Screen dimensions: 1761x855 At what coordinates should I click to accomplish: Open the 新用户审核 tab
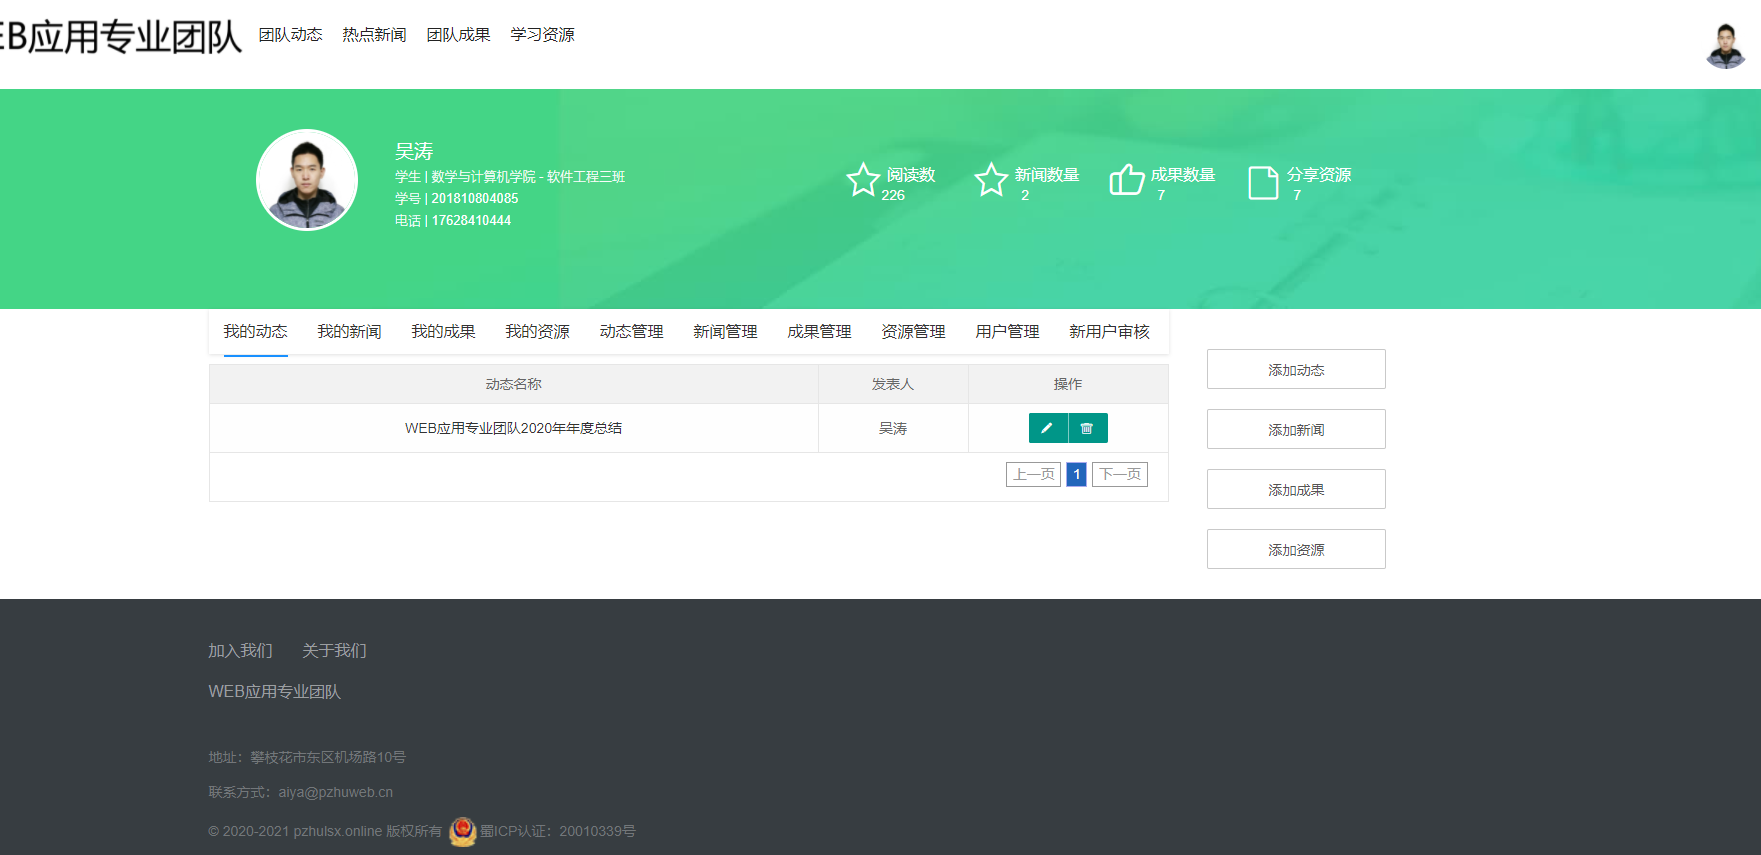coord(1109,332)
